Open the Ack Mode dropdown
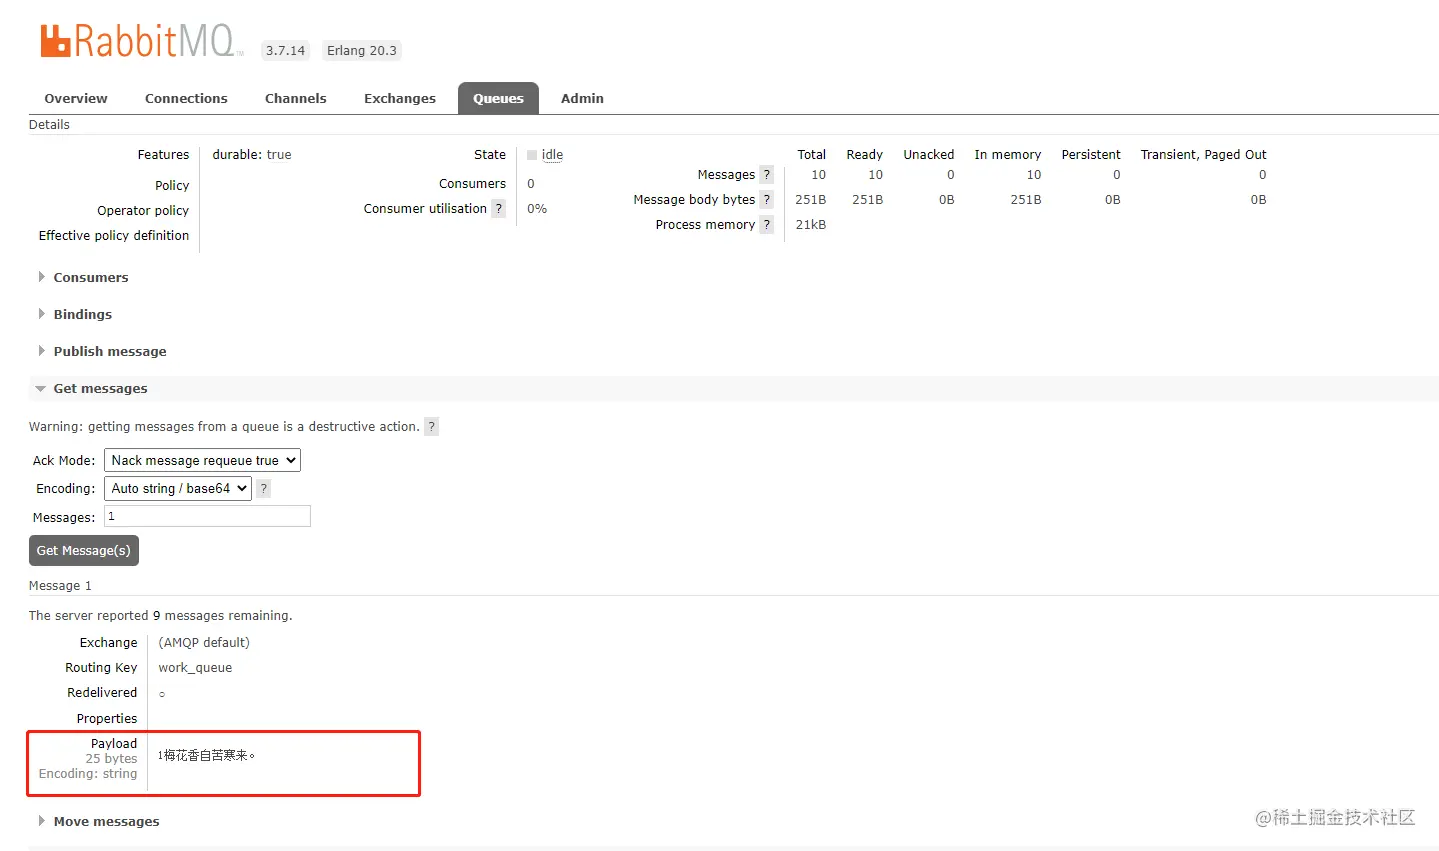The width and height of the screenshot is (1439, 851). point(202,460)
